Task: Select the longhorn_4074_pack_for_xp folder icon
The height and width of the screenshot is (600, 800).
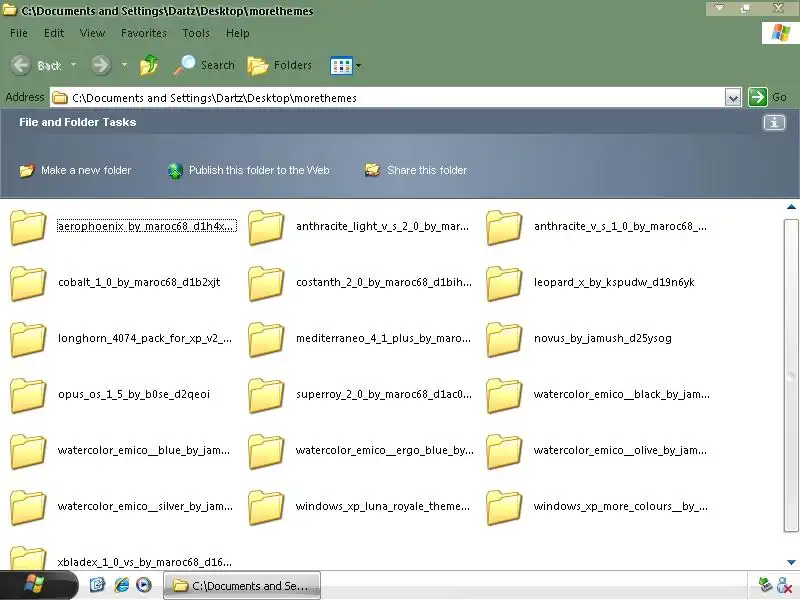Action: pyautogui.click(x=28, y=340)
